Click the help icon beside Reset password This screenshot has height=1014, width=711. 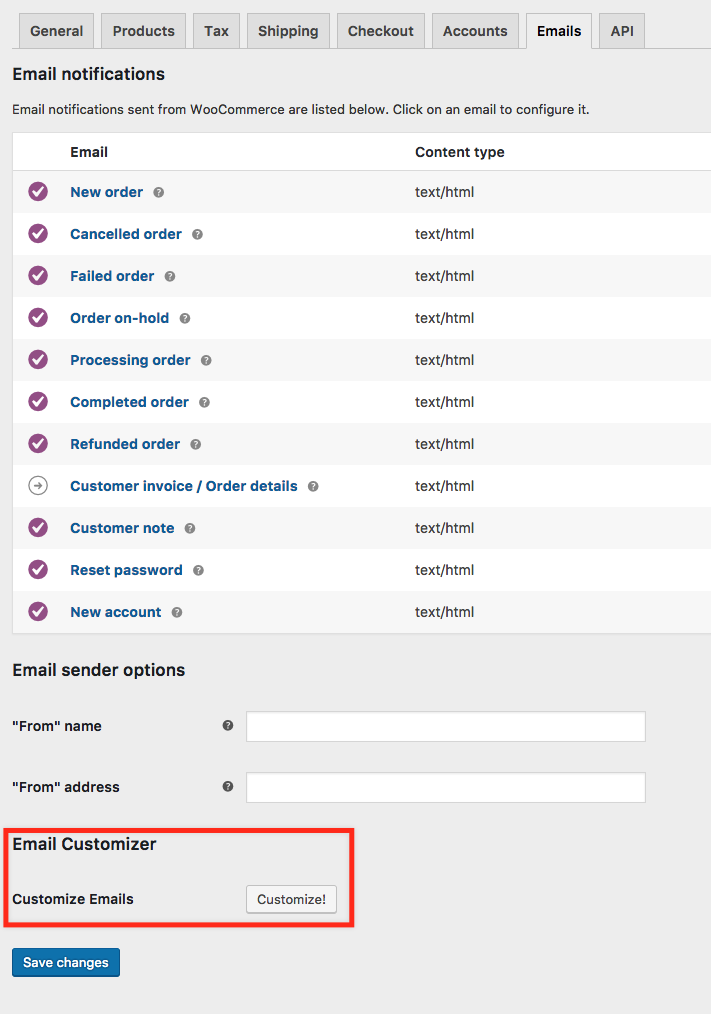point(198,570)
